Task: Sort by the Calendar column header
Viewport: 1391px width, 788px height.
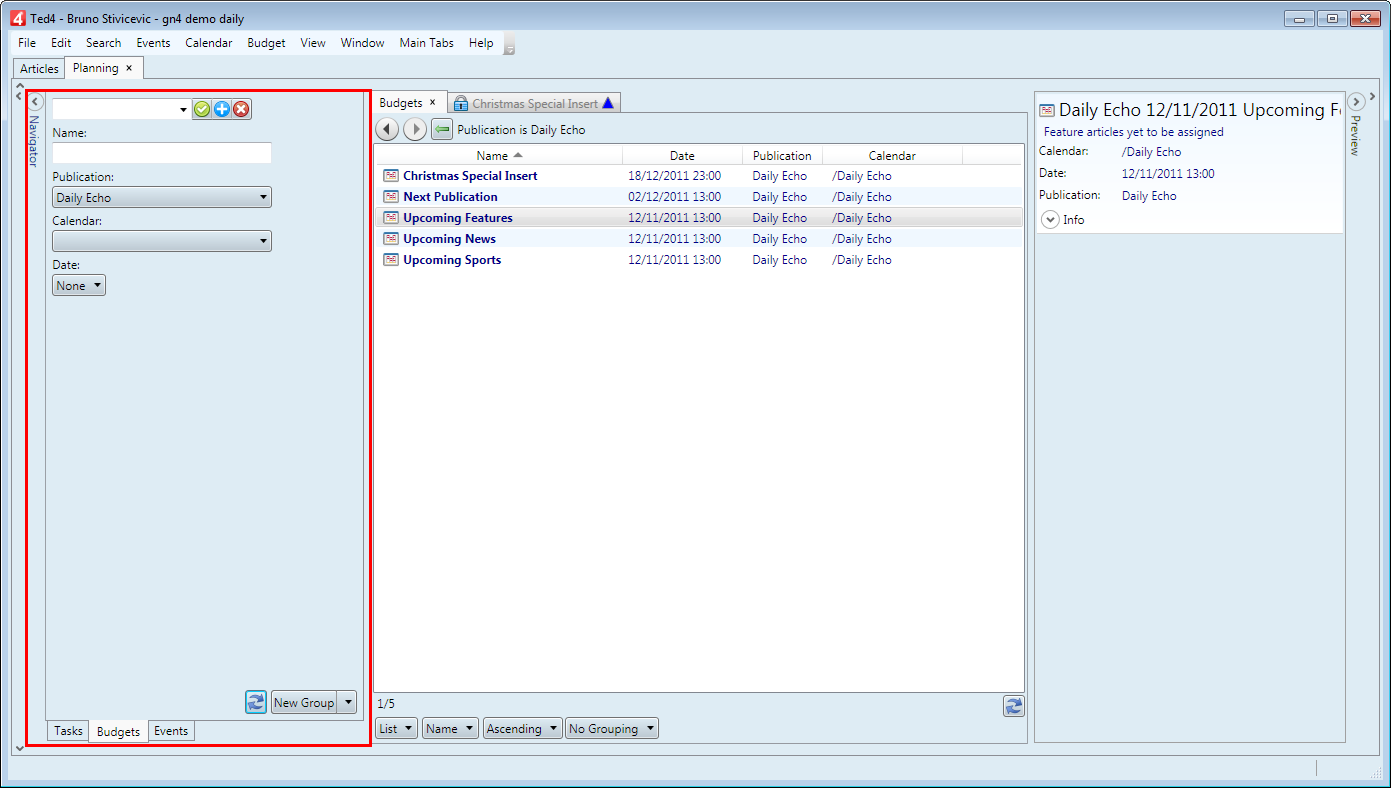Action: [892, 155]
